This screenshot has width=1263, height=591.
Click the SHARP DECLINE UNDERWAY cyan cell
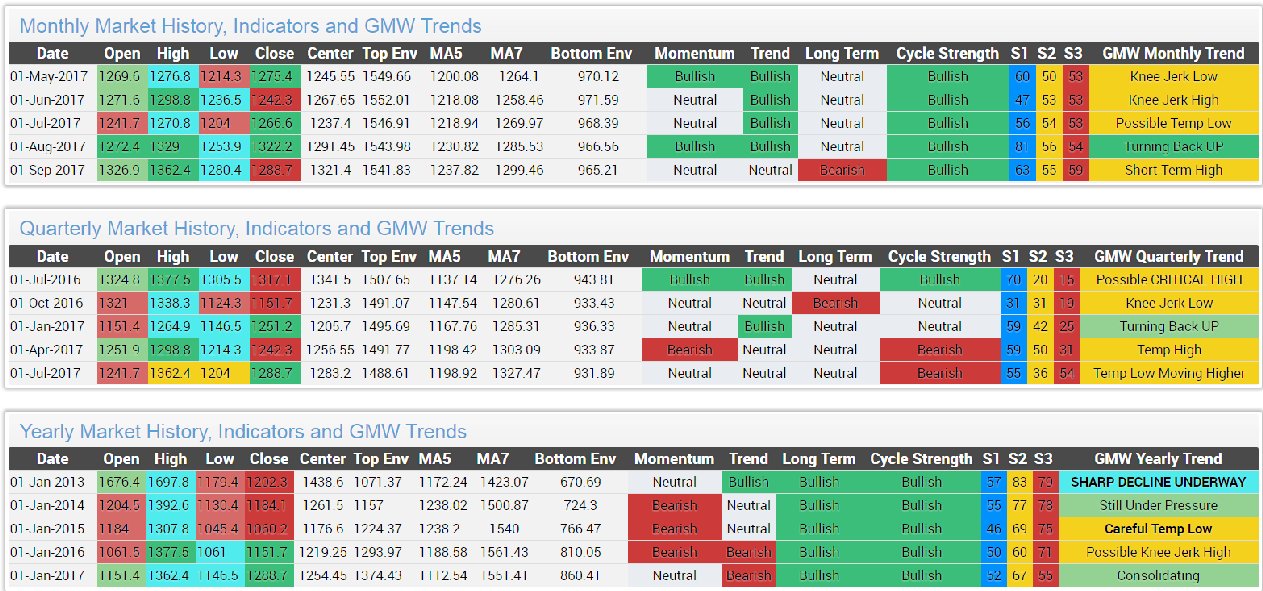click(1158, 482)
